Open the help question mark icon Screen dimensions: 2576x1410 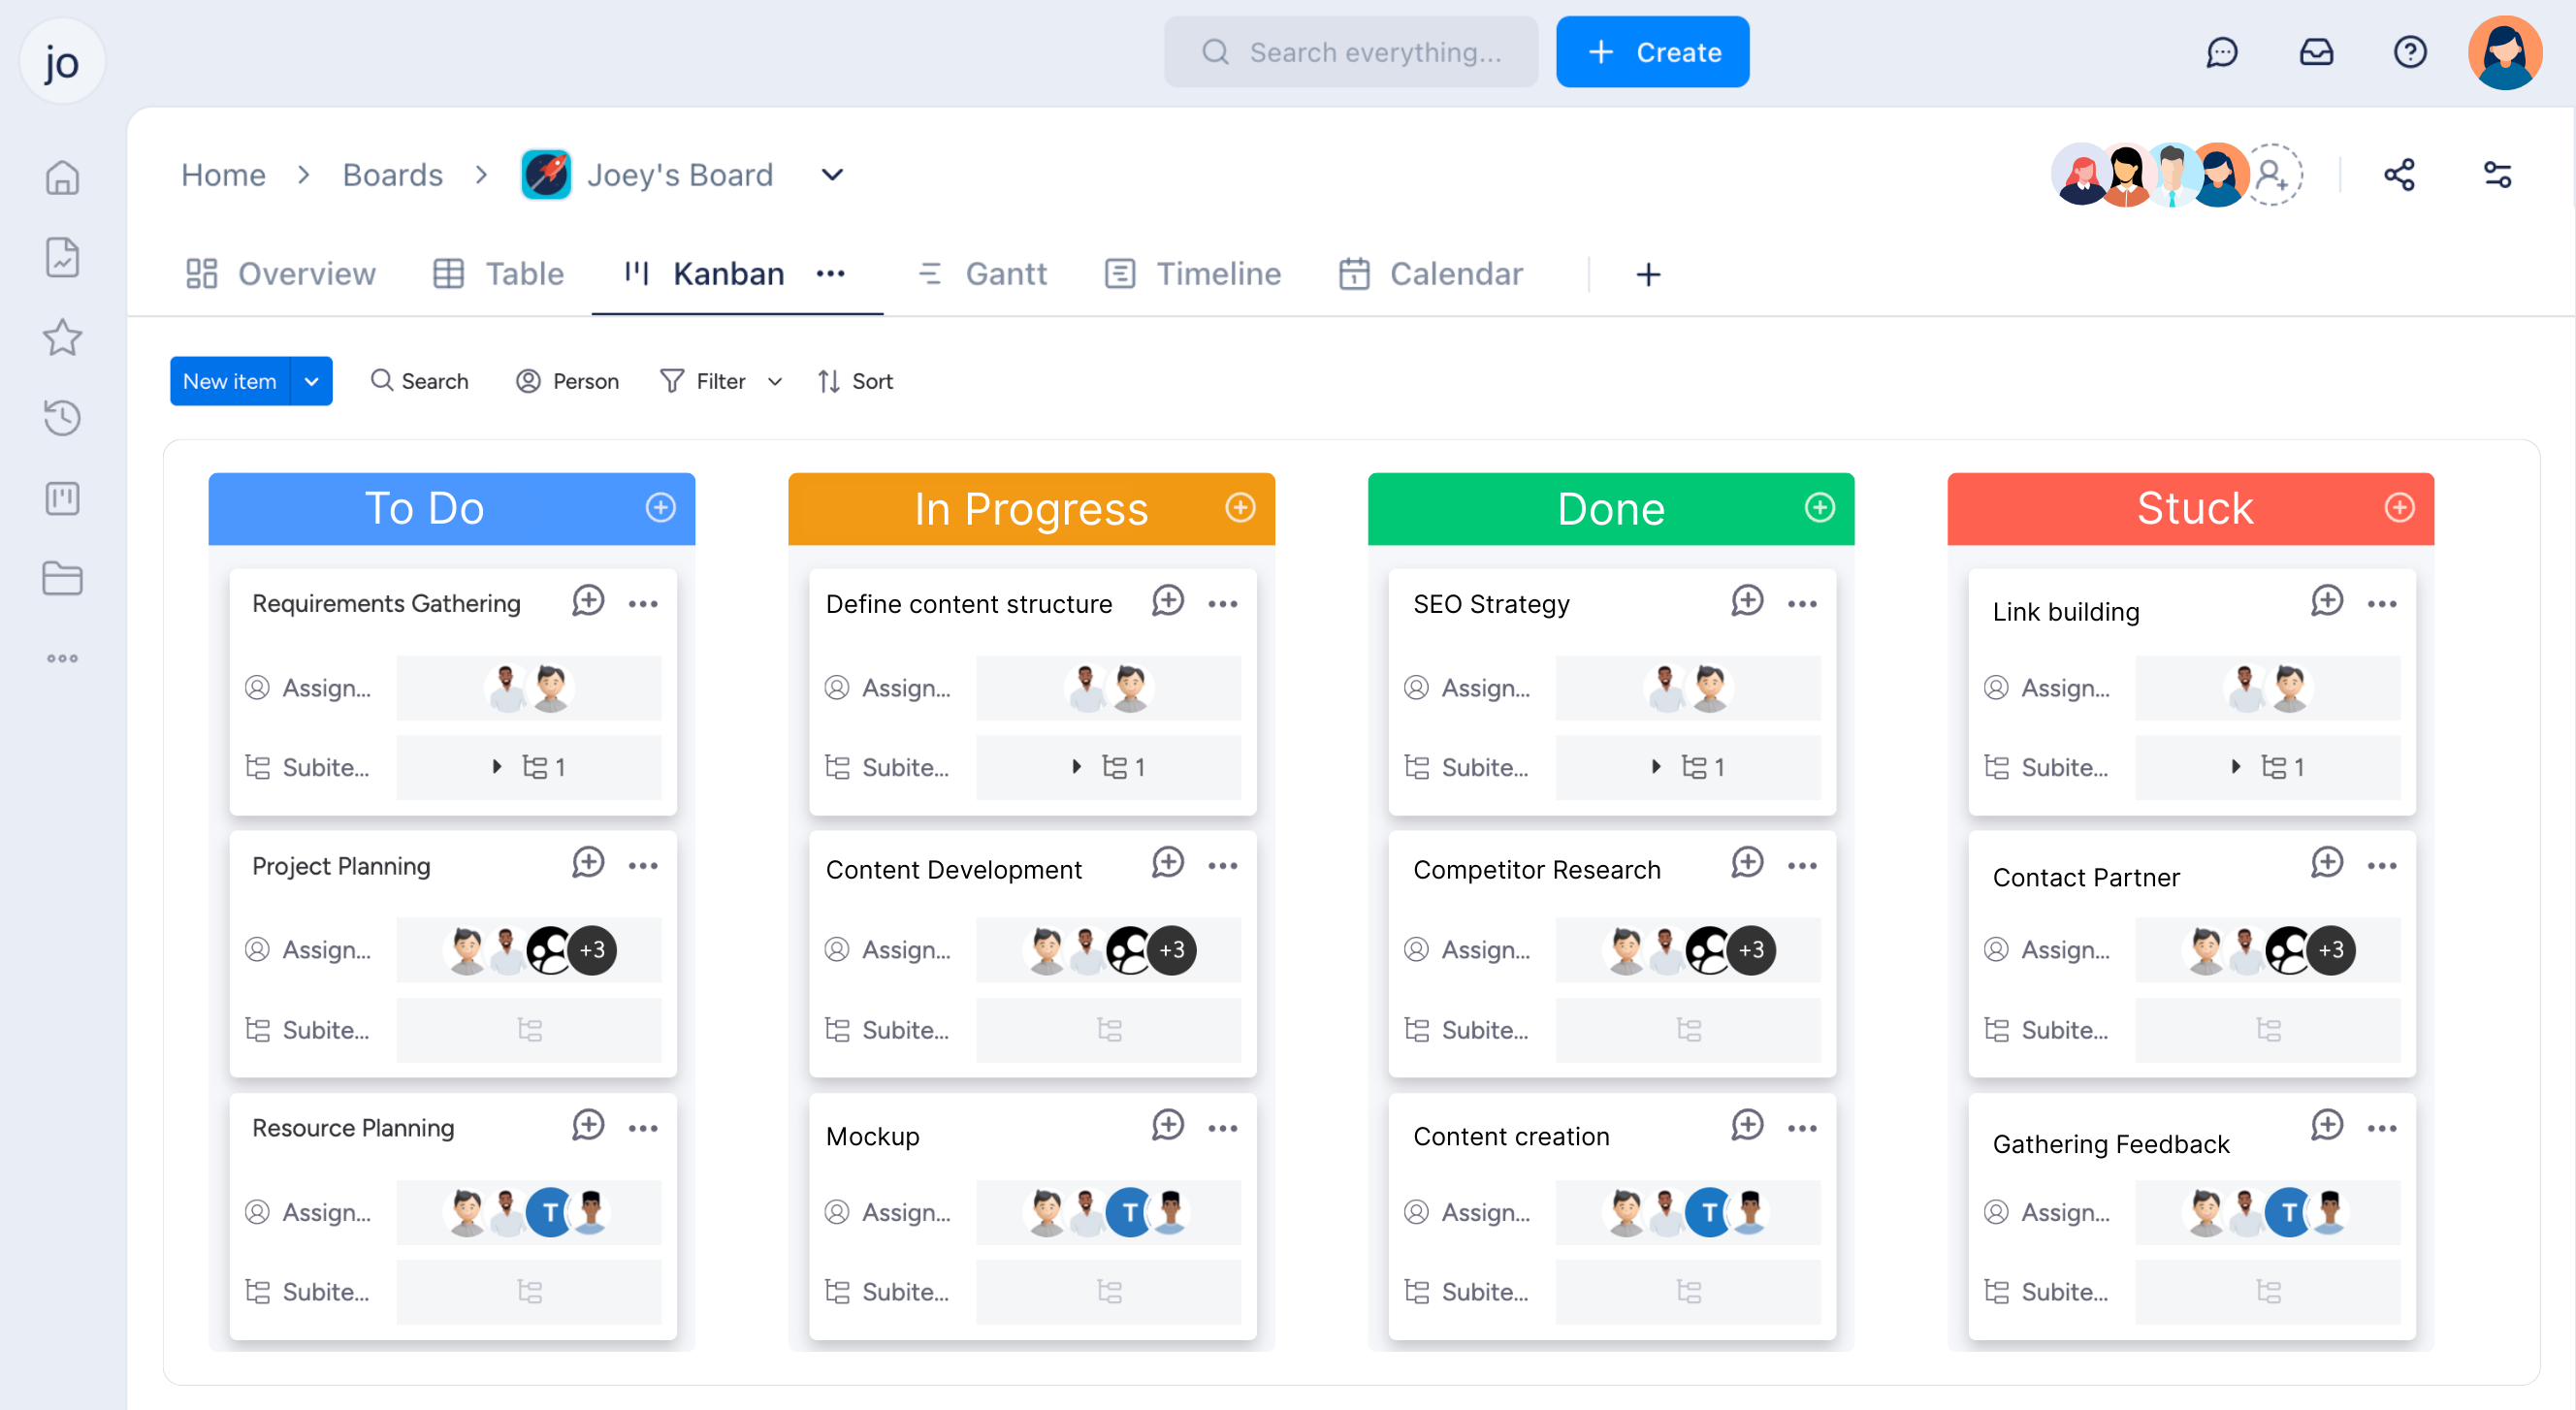[x=2410, y=52]
